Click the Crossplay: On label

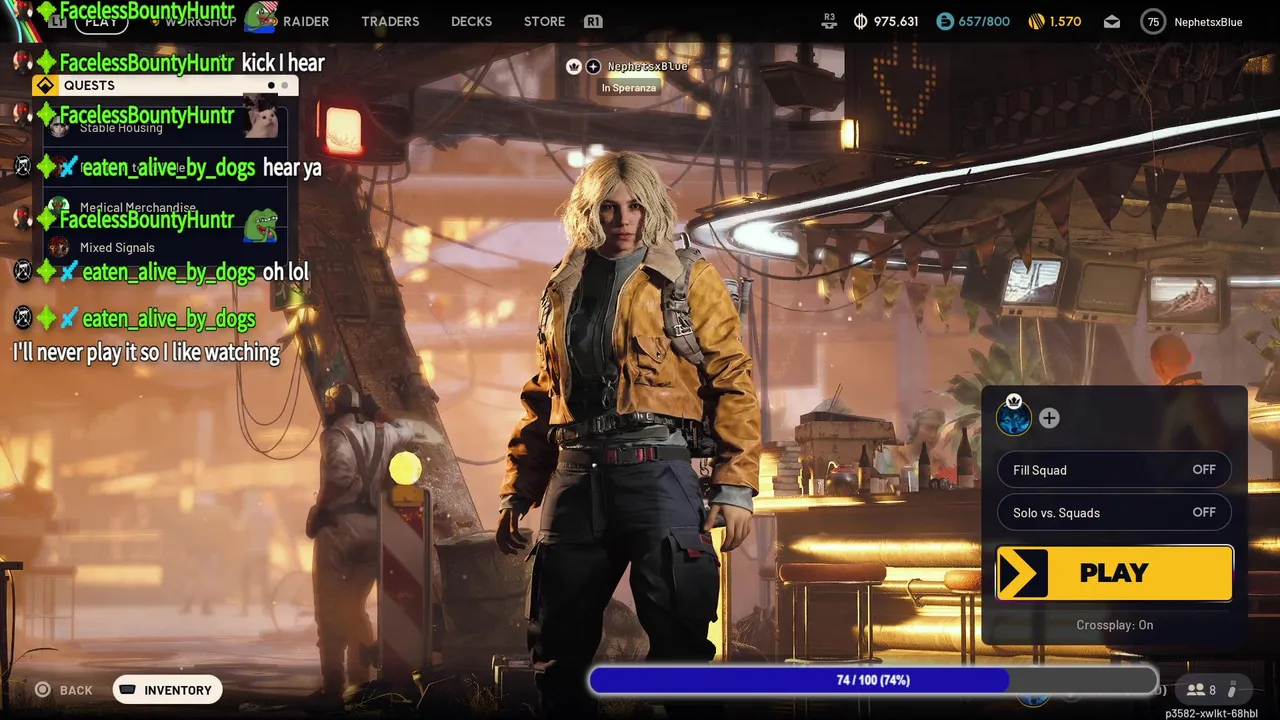[x=1114, y=625]
